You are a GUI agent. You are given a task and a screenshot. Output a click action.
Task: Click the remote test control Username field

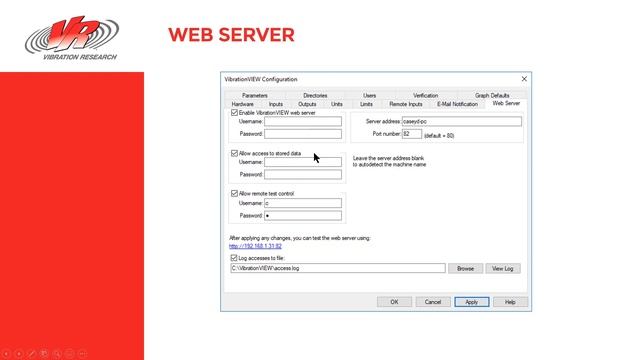pyautogui.click(x=303, y=203)
